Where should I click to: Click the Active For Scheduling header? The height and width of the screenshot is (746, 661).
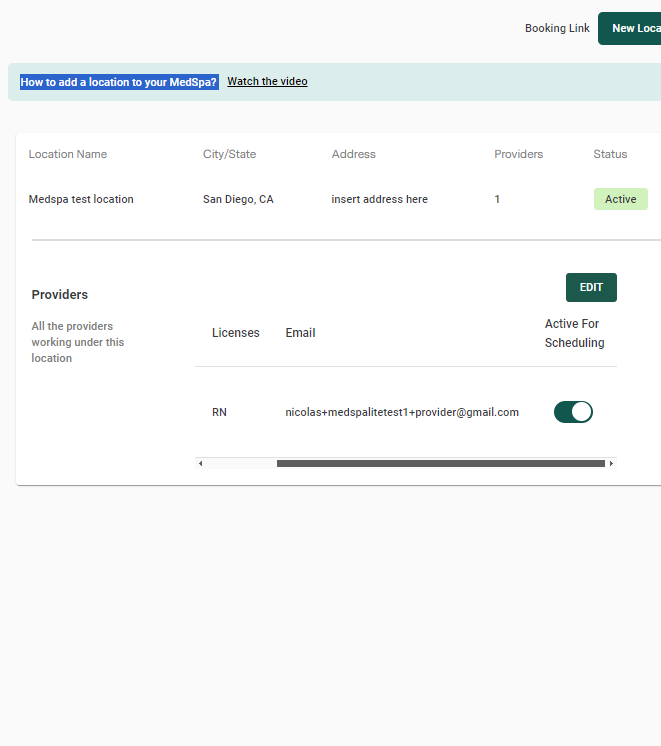(x=574, y=333)
